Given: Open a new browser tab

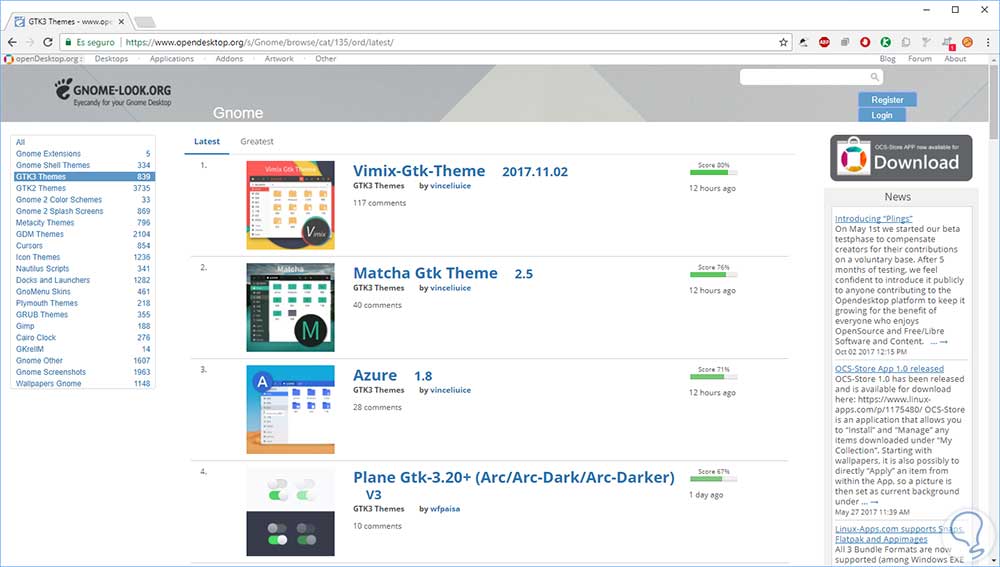Looking at the screenshot, I should coord(145,22).
